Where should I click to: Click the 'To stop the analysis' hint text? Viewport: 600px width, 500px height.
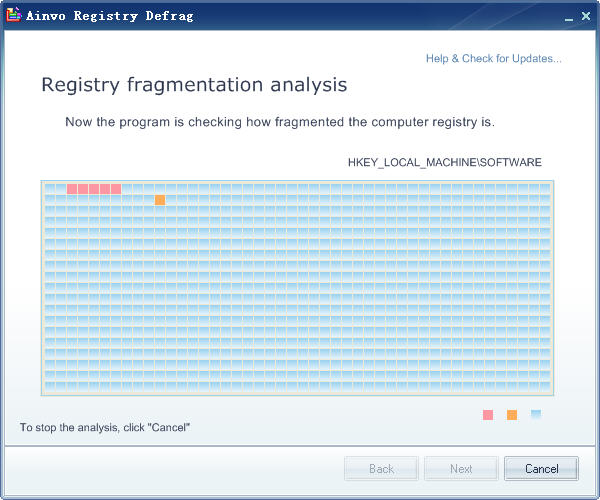[x=105, y=427]
